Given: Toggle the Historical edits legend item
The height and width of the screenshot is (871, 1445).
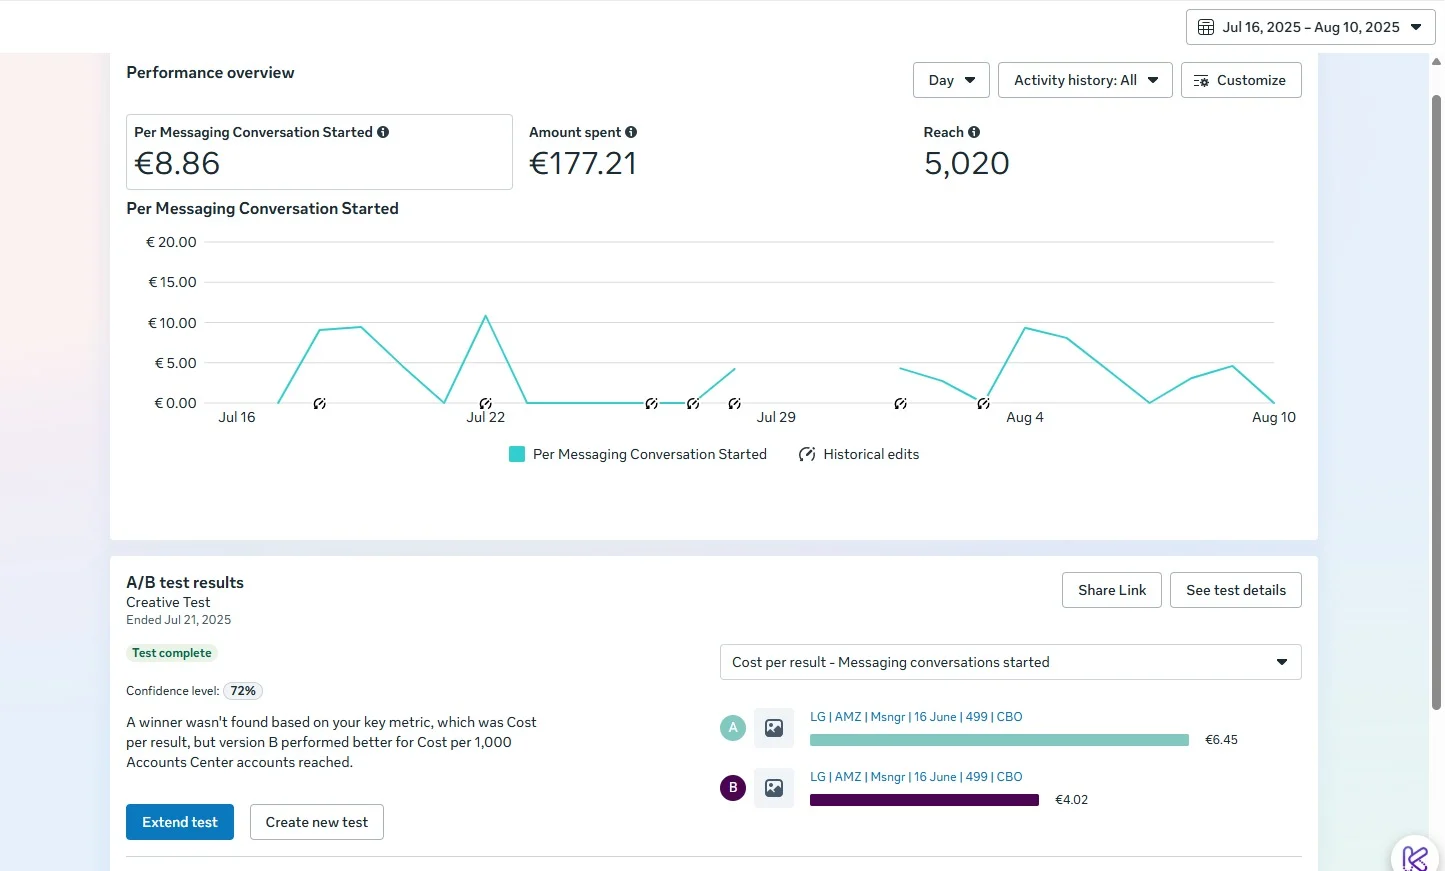Looking at the screenshot, I should pos(859,454).
